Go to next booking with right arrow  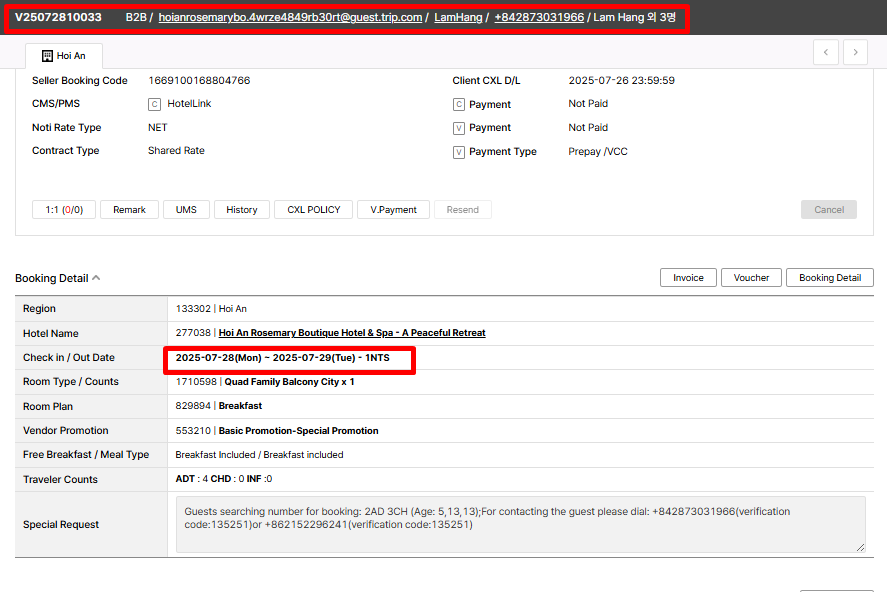pyautogui.click(x=855, y=53)
